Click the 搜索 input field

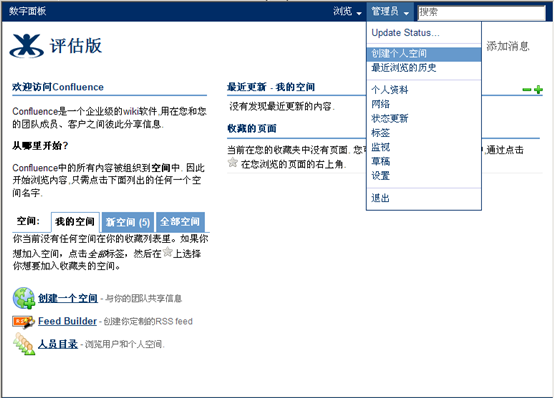[482, 12]
